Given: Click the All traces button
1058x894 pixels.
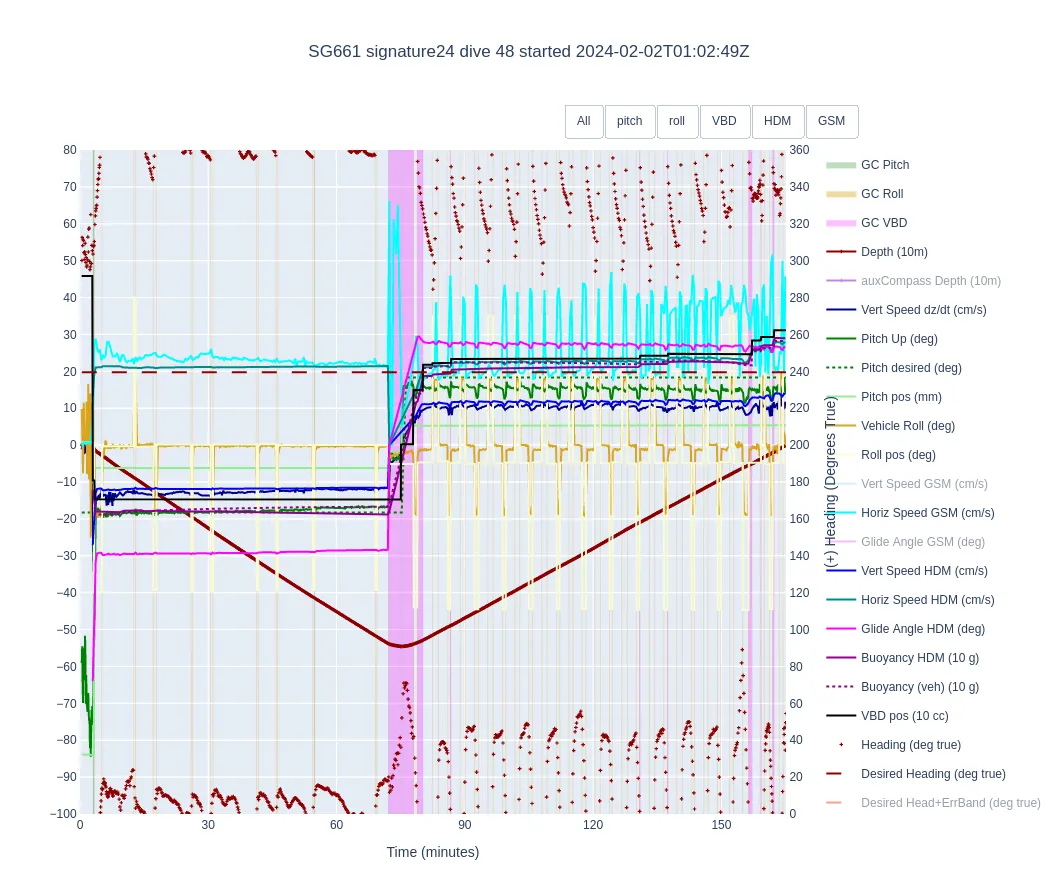Looking at the screenshot, I should pos(583,121).
